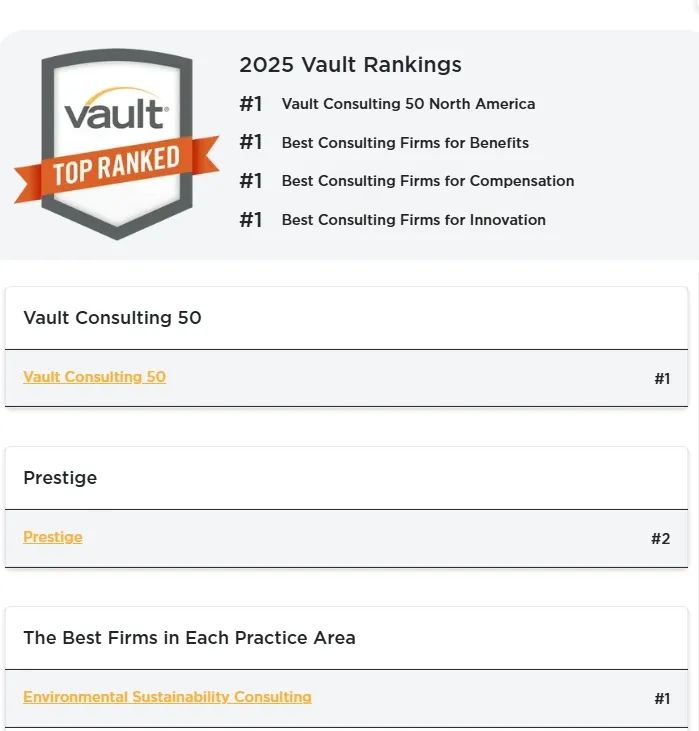Open the Environmental Sustainability Consulting link
Image resolution: width=699 pixels, height=731 pixels.
[167, 697]
